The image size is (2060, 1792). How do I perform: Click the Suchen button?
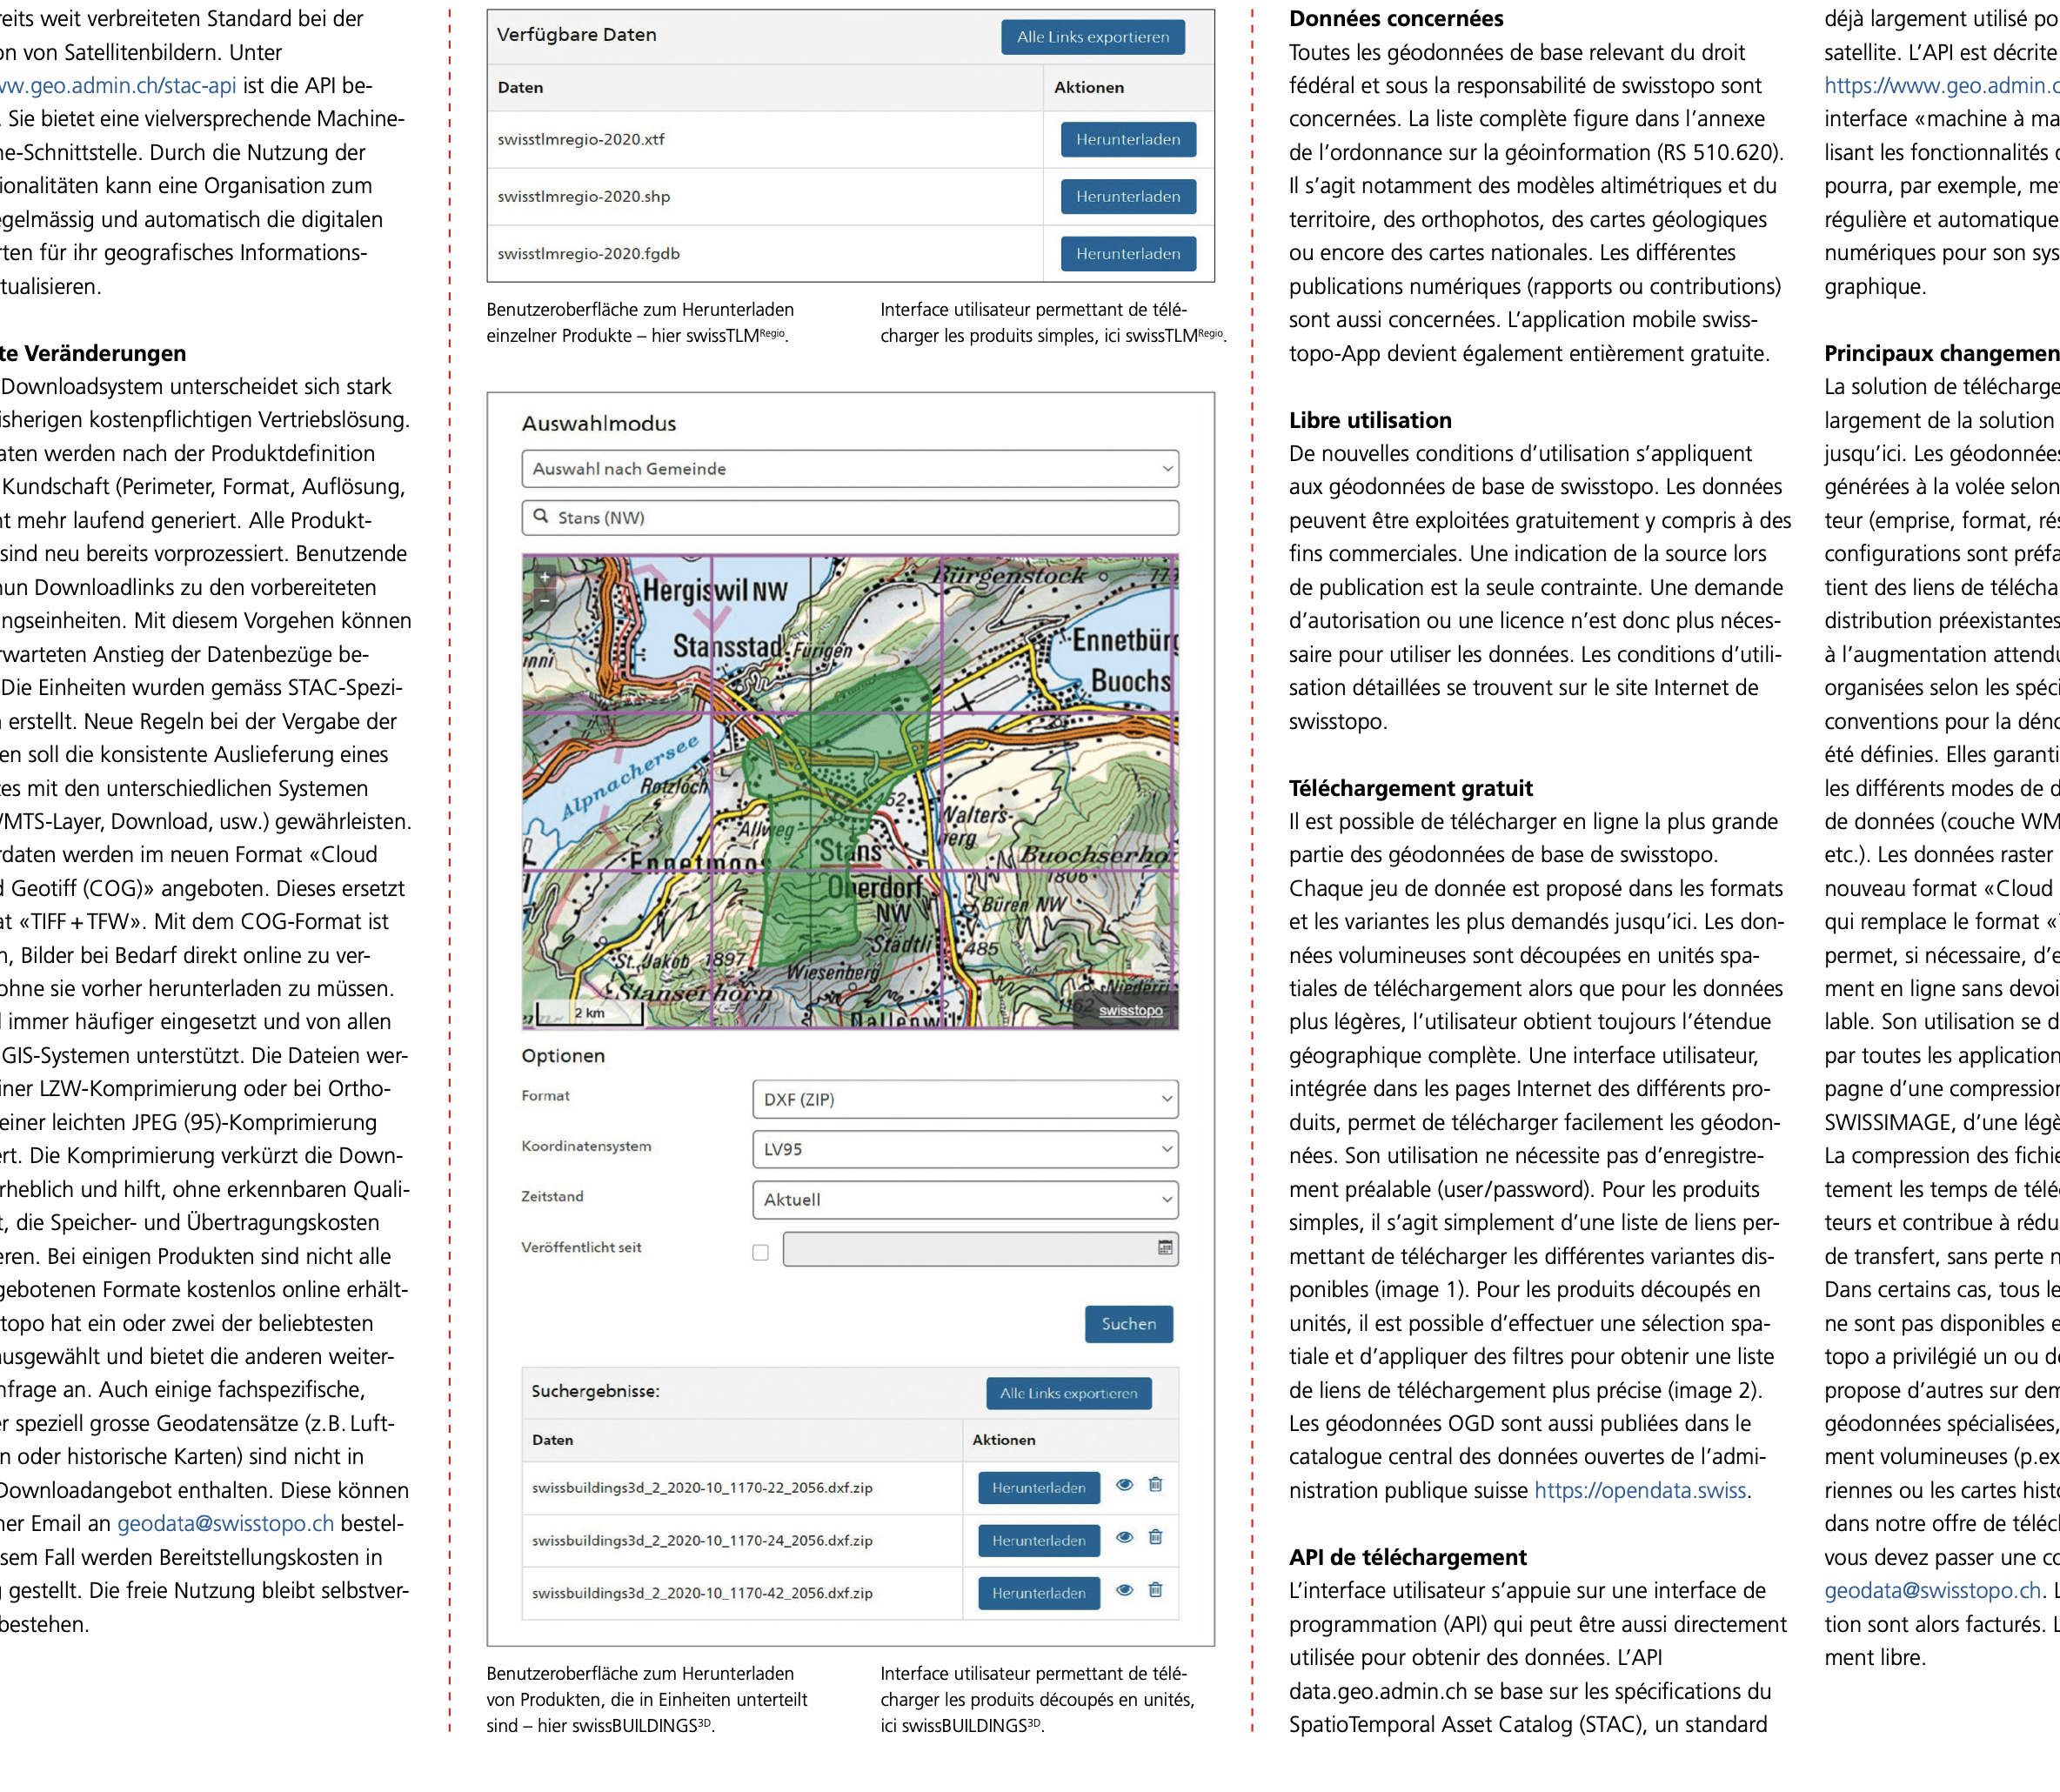[x=1129, y=1324]
